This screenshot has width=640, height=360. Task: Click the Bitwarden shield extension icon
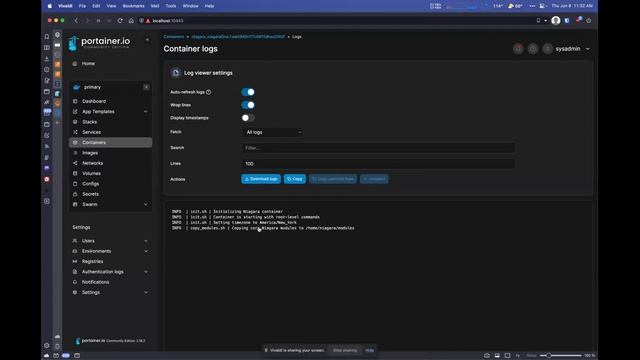click(567, 20)
